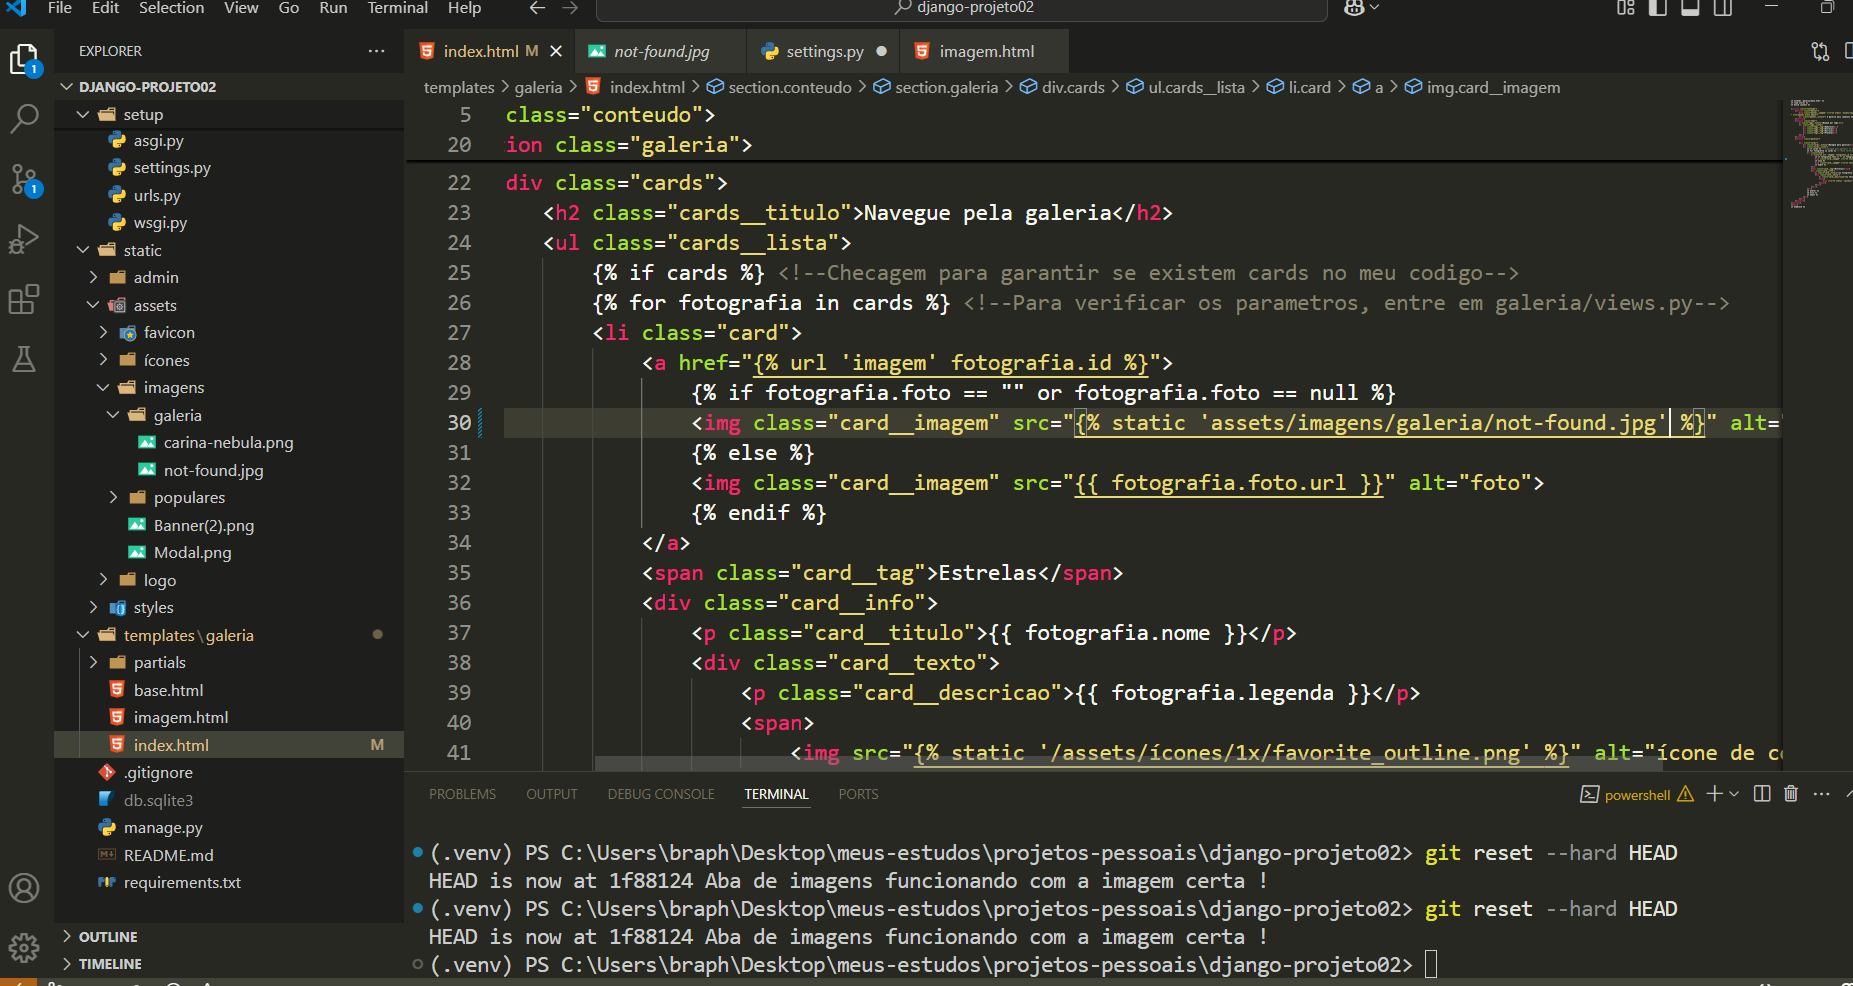
Task: Switch to the PROBLEMS panel tab
Action: 462,794
